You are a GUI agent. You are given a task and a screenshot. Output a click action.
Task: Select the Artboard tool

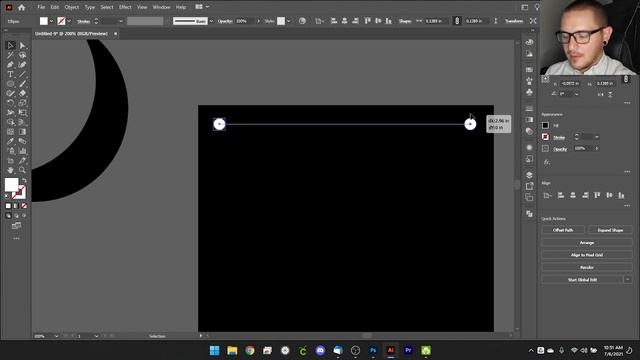(x=11, y=160)
